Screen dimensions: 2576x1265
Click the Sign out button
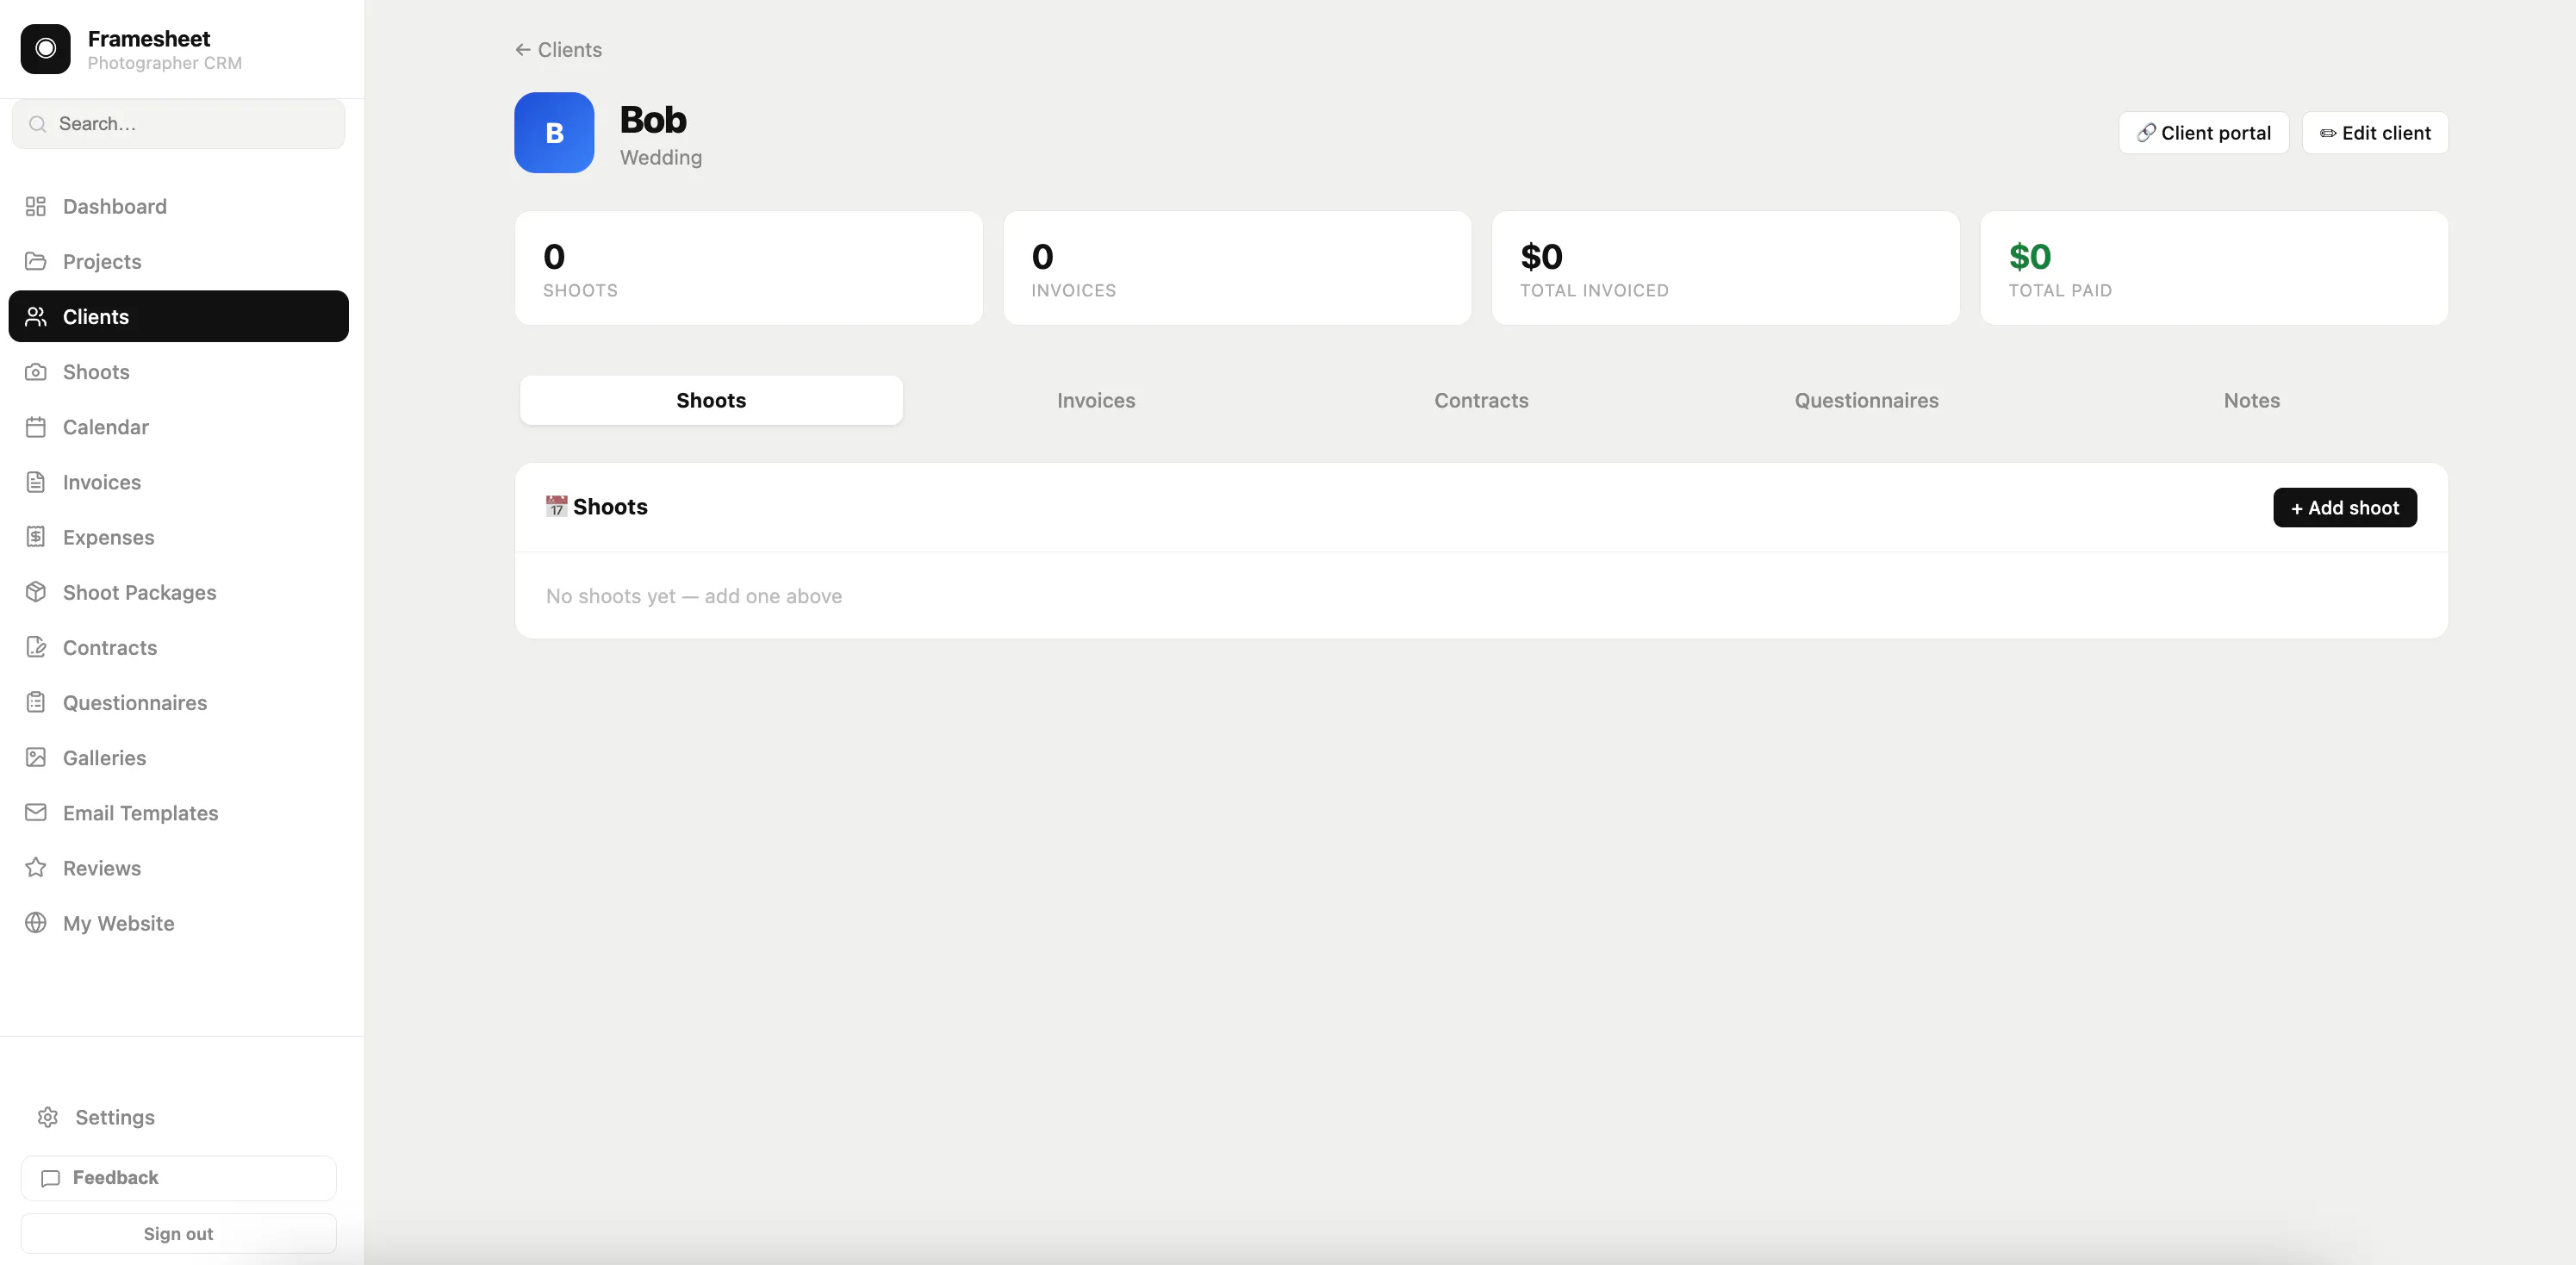coord(178,1233)
